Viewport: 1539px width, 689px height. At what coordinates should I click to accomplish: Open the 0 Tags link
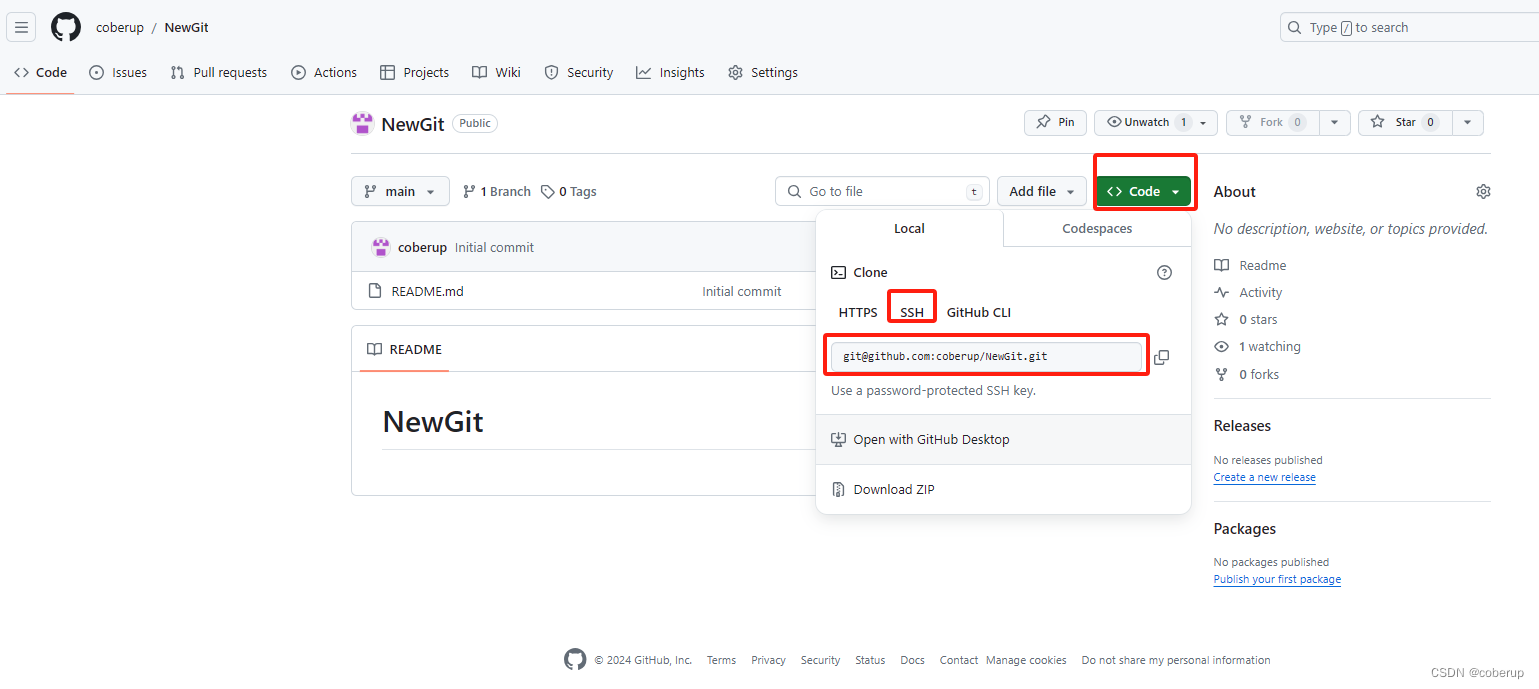point(568,191)
